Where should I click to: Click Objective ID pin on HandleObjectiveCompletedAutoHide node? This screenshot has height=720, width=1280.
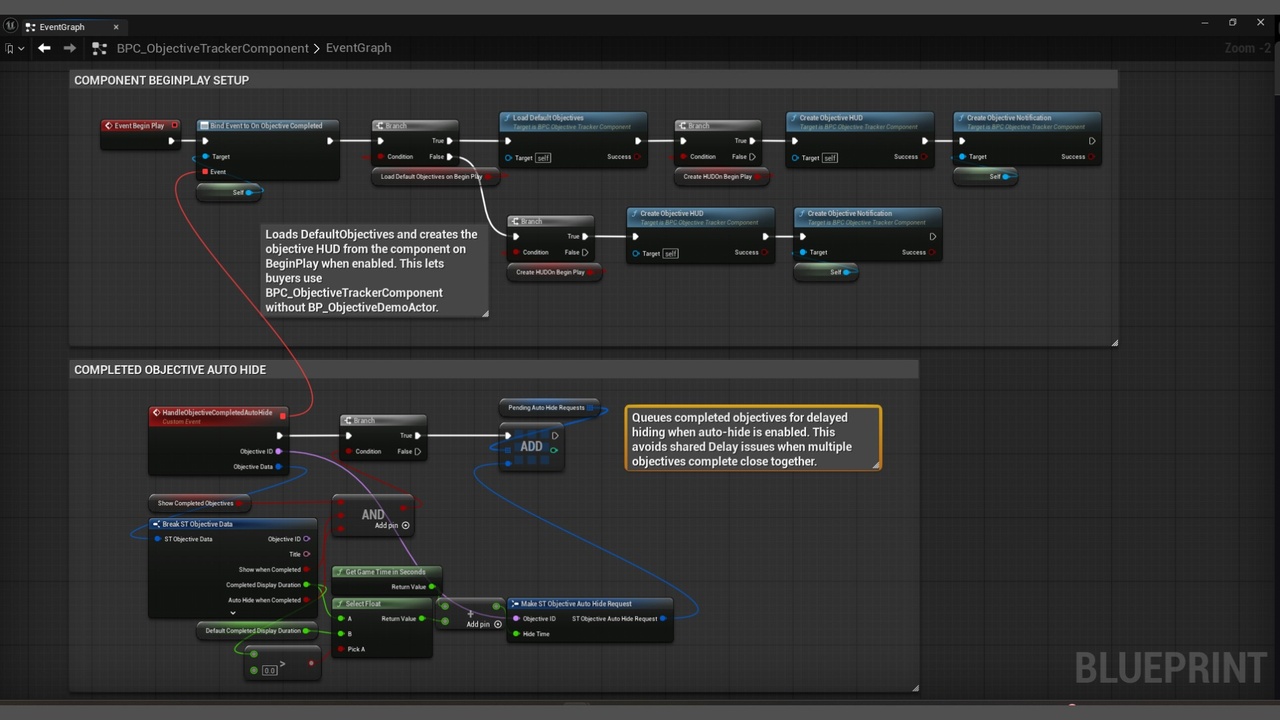279,452
